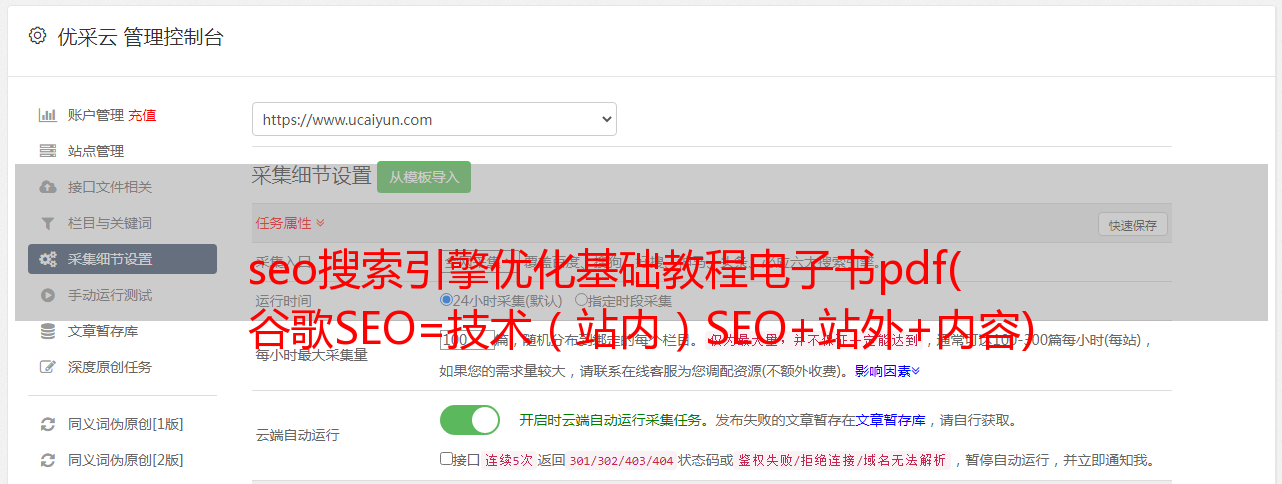Click the 采集细节设置 heading
The height and width of the screenshot is (484, 1282).
(312, 176)
